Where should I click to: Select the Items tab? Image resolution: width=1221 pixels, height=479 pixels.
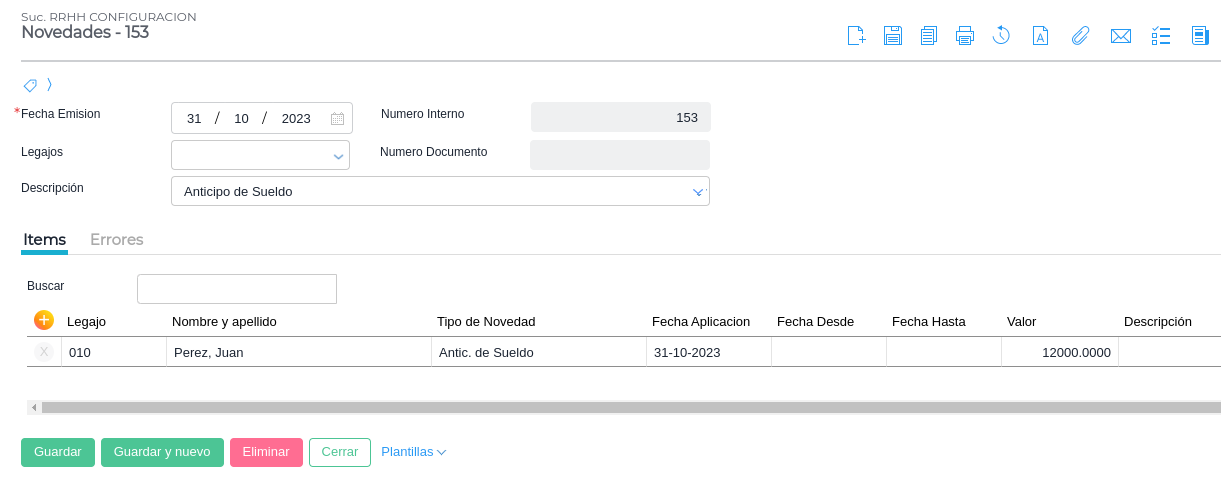tap(45, 240)
